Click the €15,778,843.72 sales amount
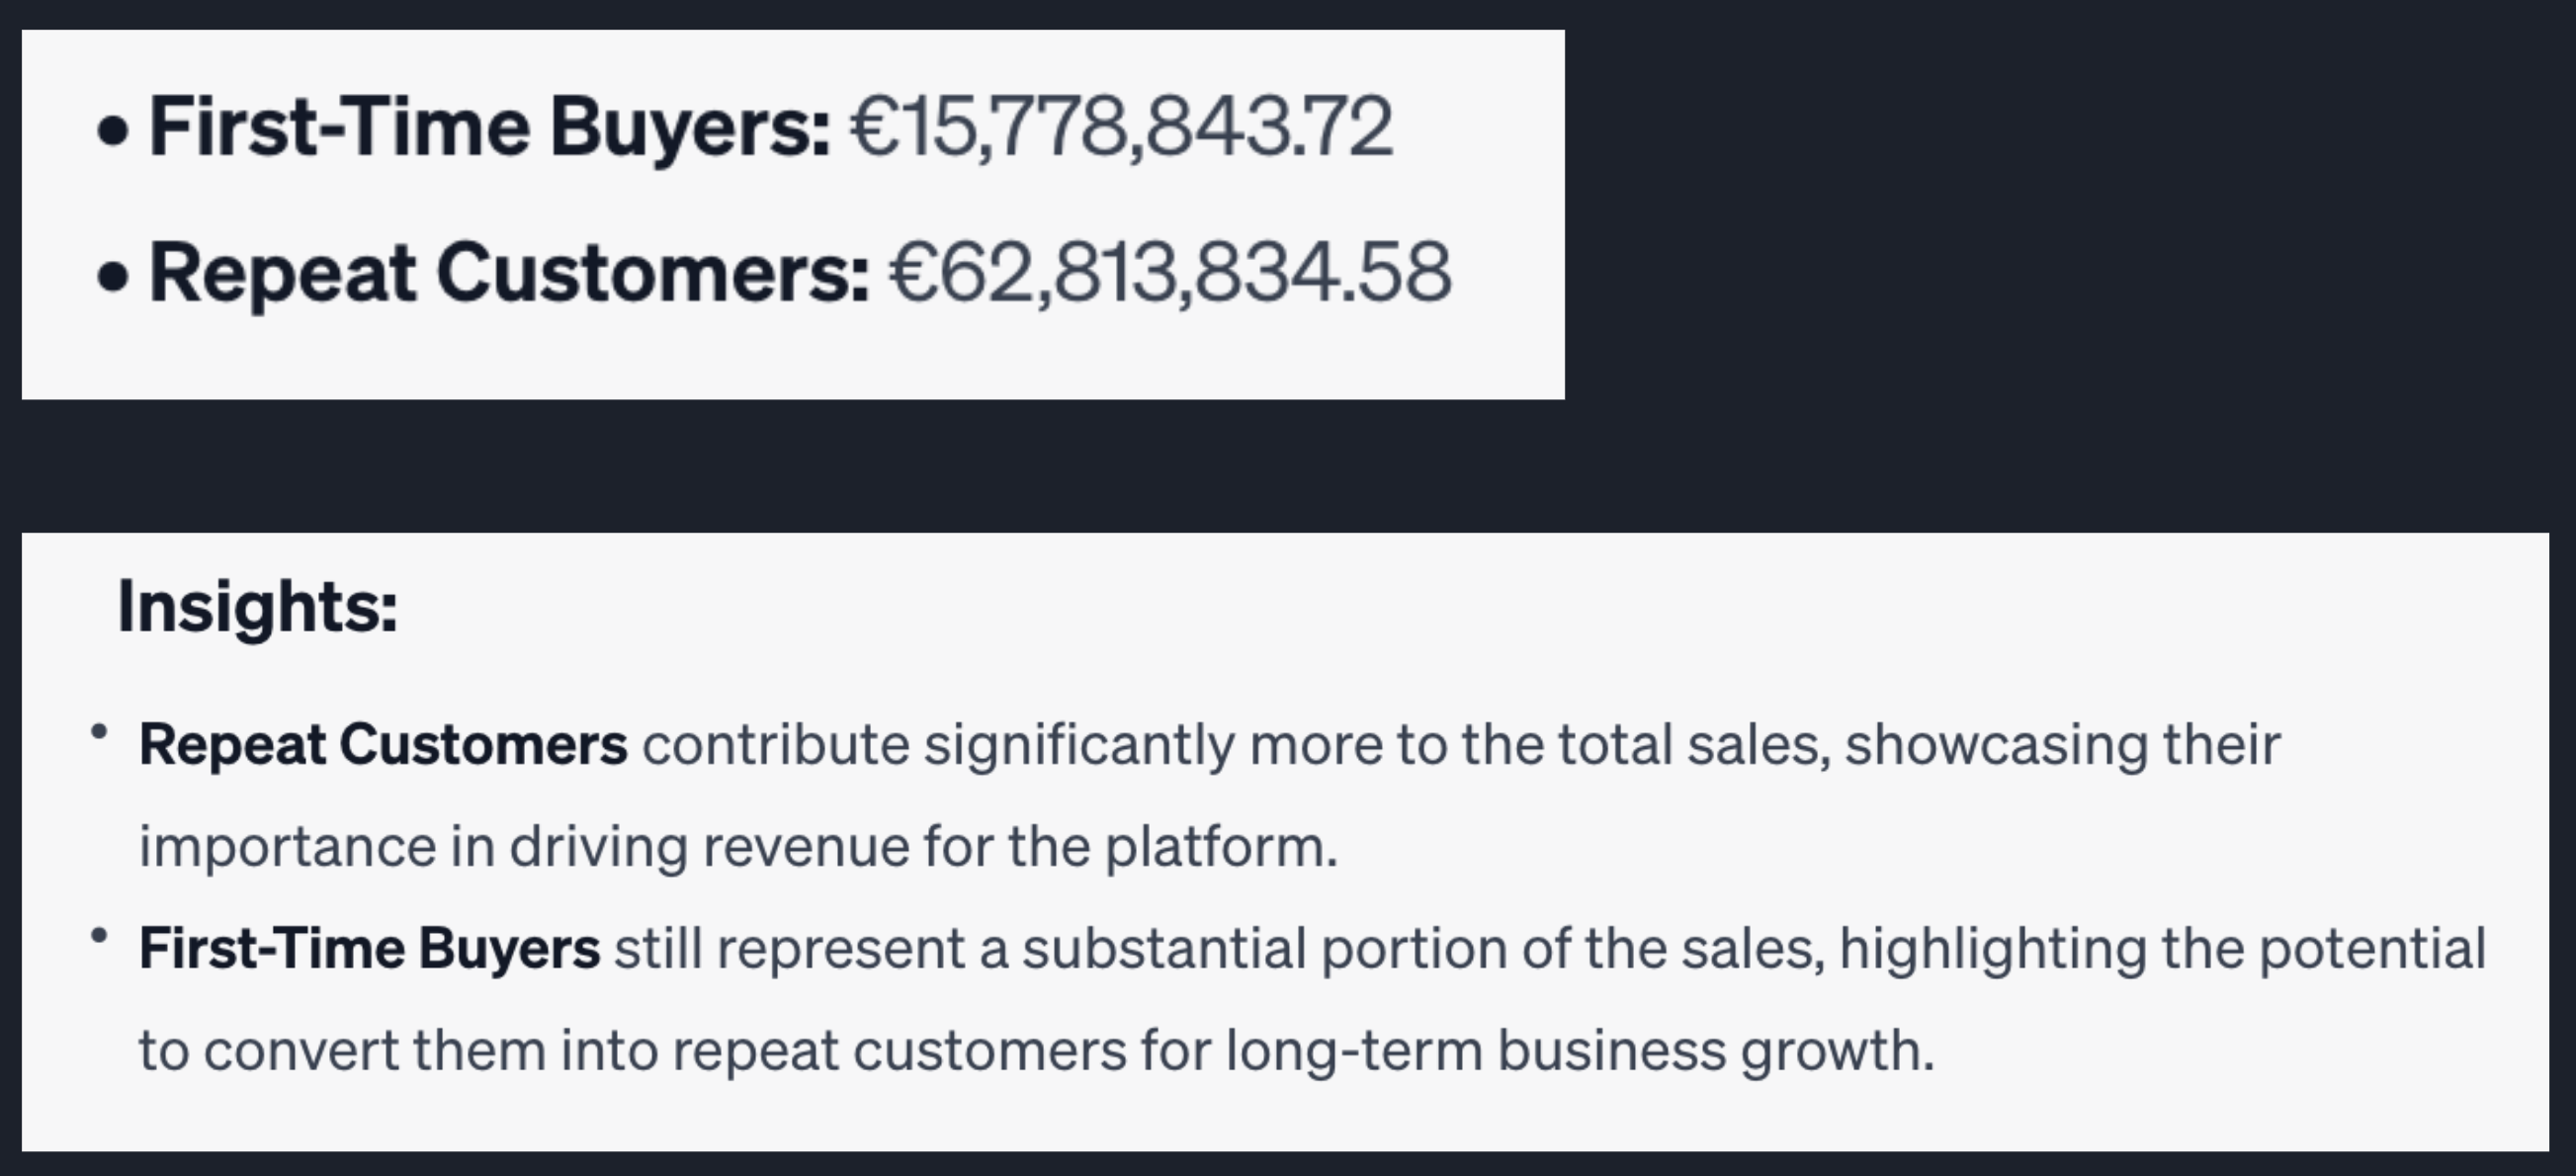Screen dimensions: 2576x1176 tap(1121, 128)
